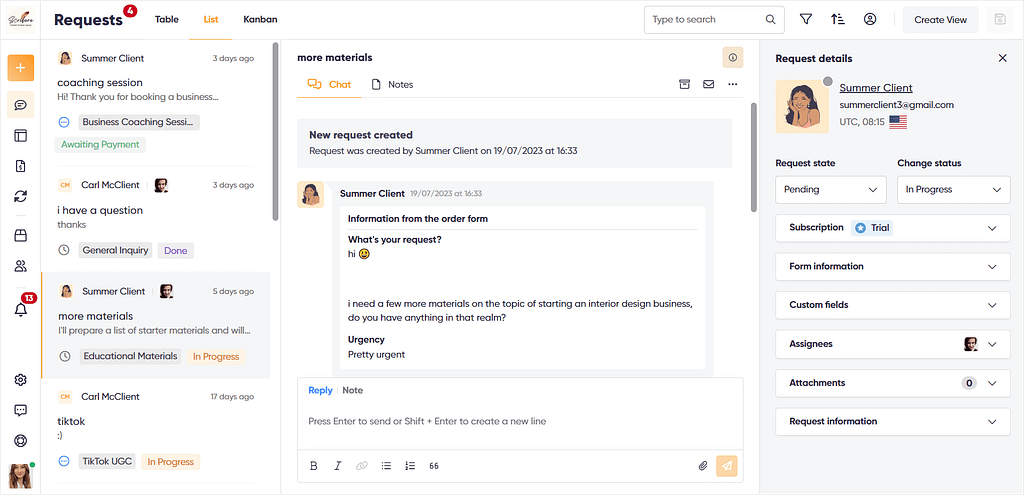
Task: Expand the Custom fields section
Action: tap(893, 305)
